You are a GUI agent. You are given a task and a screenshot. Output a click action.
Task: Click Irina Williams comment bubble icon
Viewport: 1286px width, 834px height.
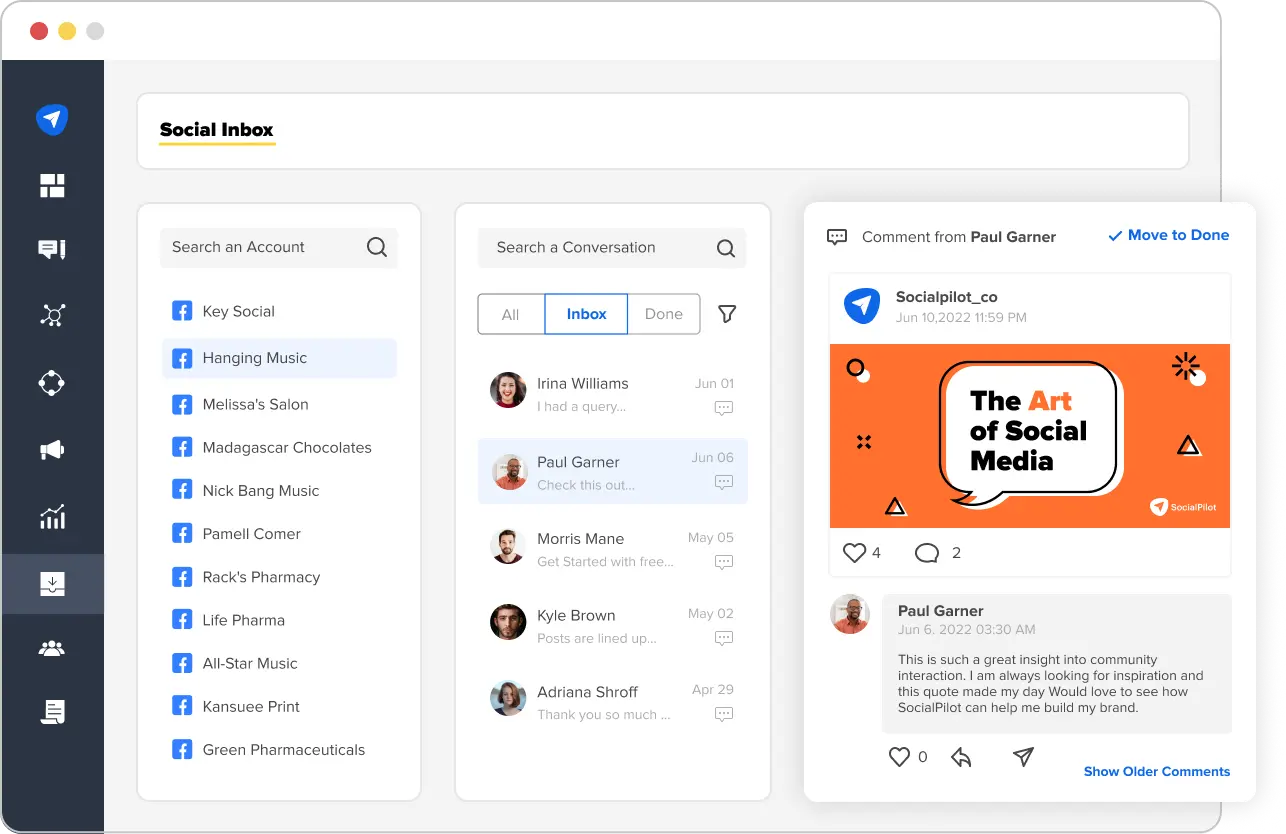(724, 408)
